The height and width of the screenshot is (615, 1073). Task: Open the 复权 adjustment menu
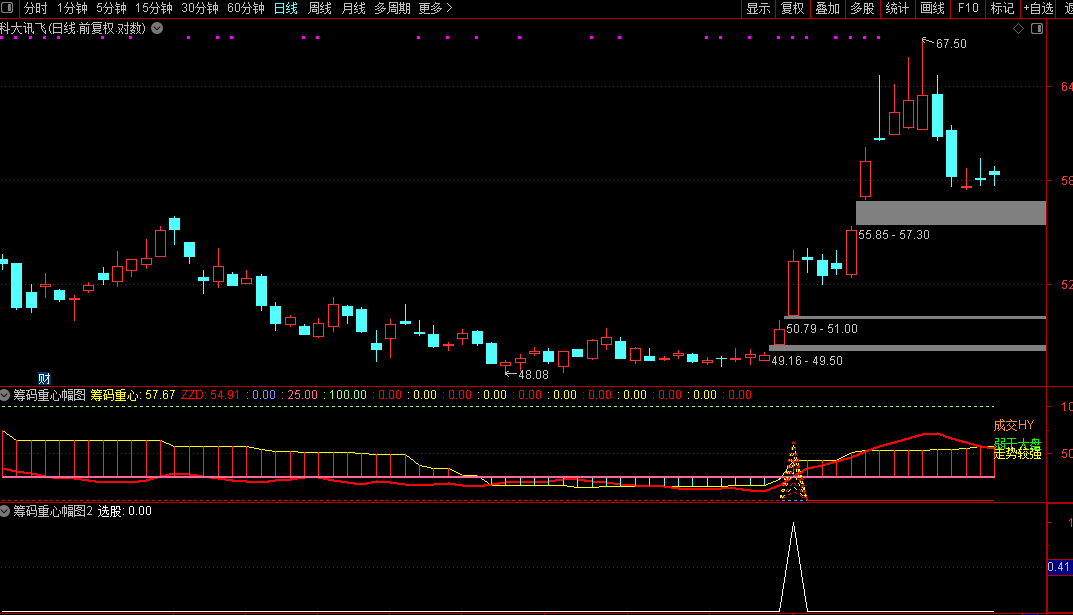pos(792,8)
